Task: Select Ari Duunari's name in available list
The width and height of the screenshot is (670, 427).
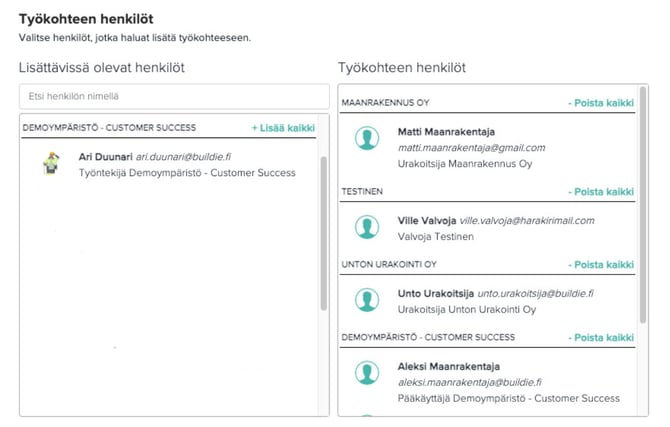Action: coord(105,157)
